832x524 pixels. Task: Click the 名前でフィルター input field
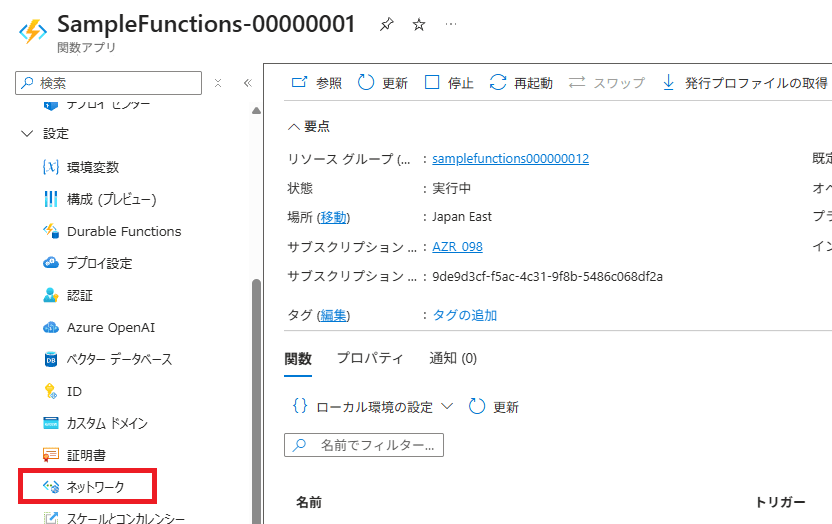[375, 445]
